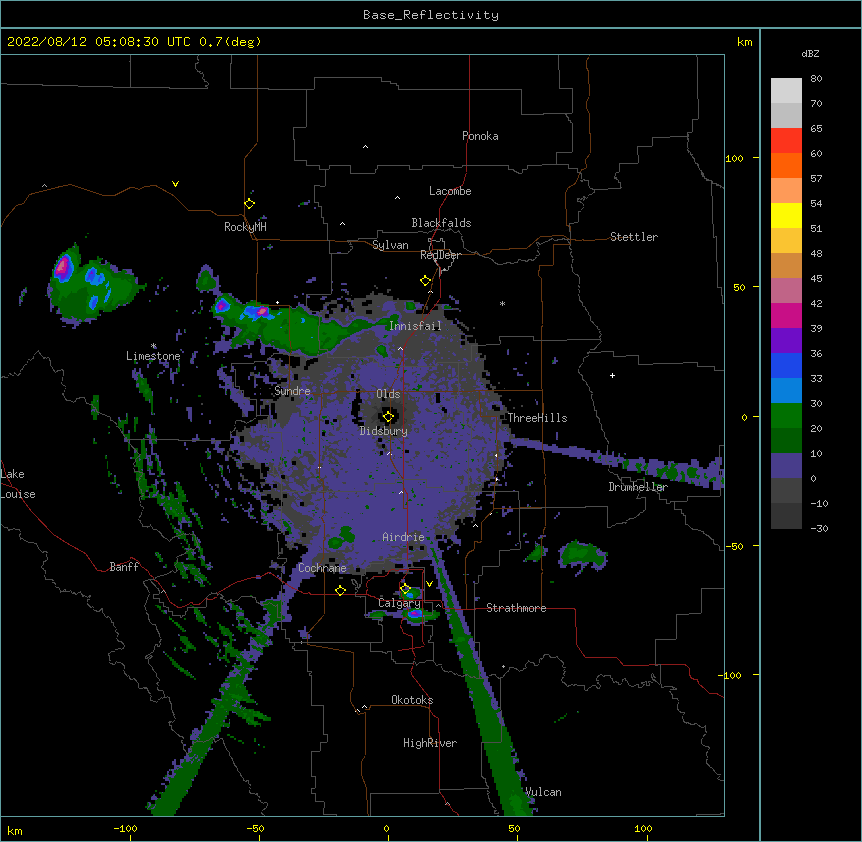Click the Strathmore city label

[516, 608]
